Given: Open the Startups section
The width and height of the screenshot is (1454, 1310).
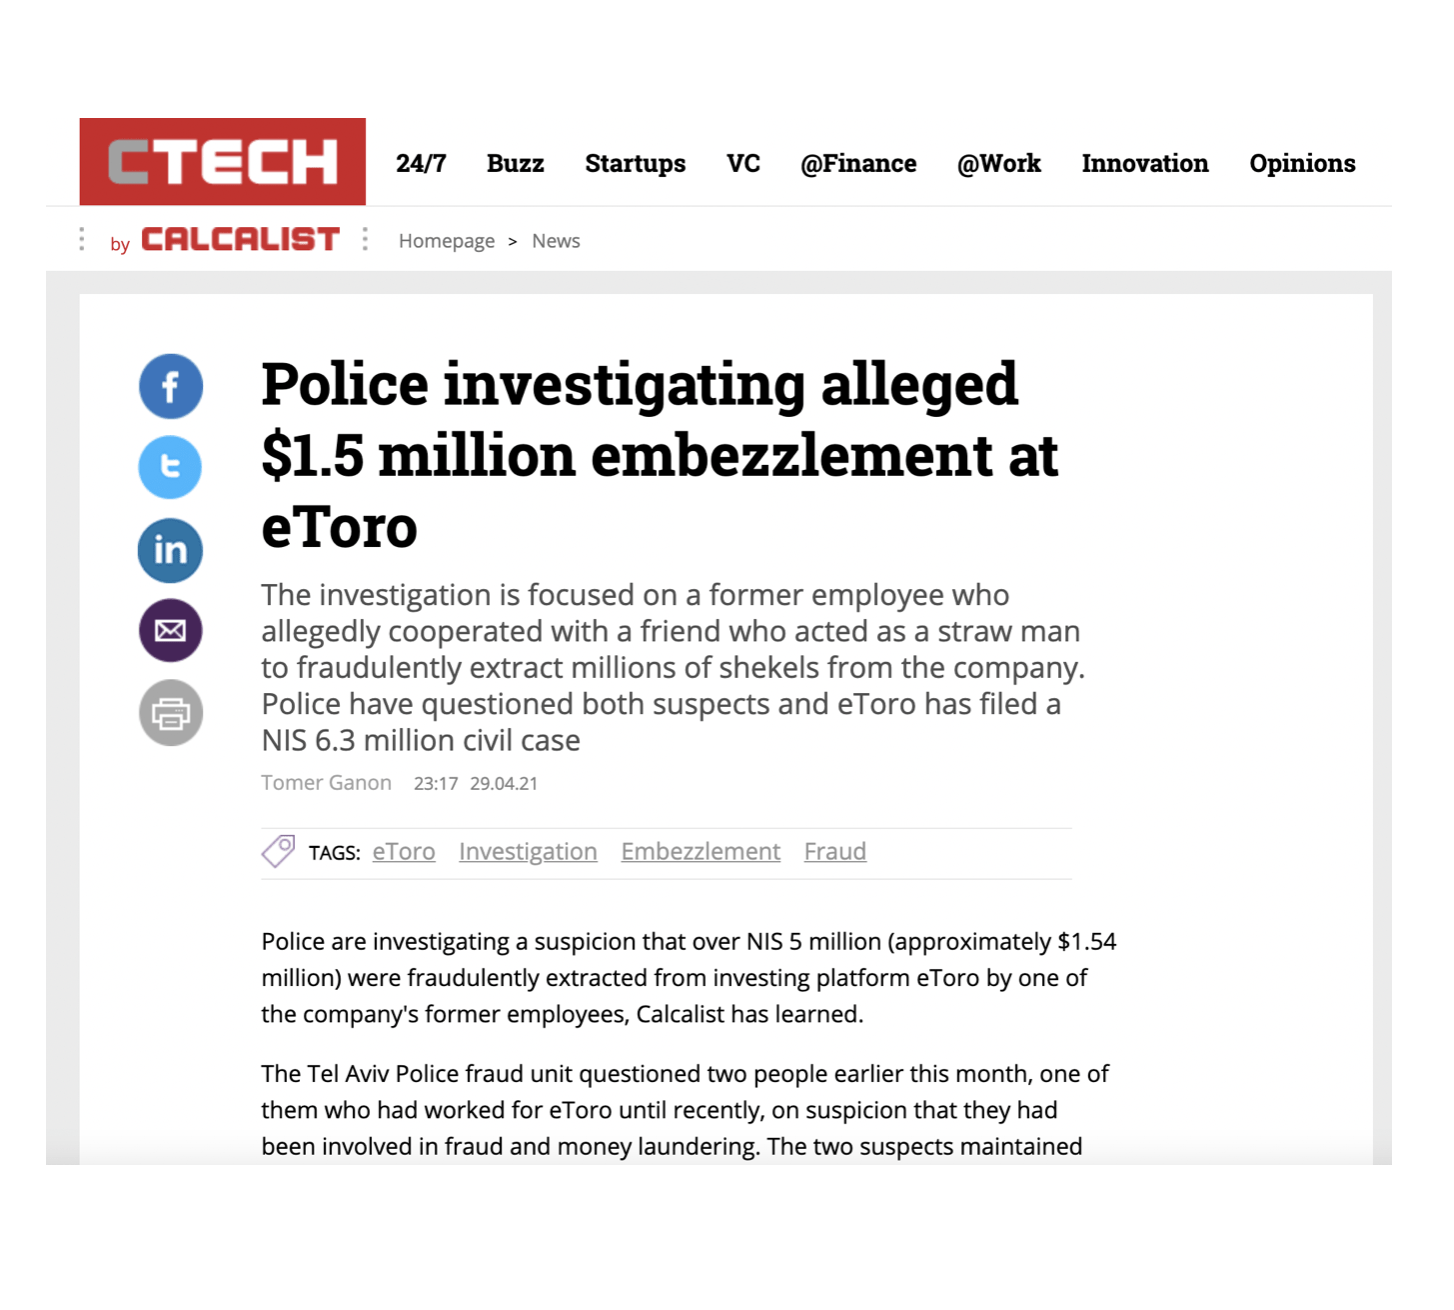Looking at the screenshot, I should [635, 163].
